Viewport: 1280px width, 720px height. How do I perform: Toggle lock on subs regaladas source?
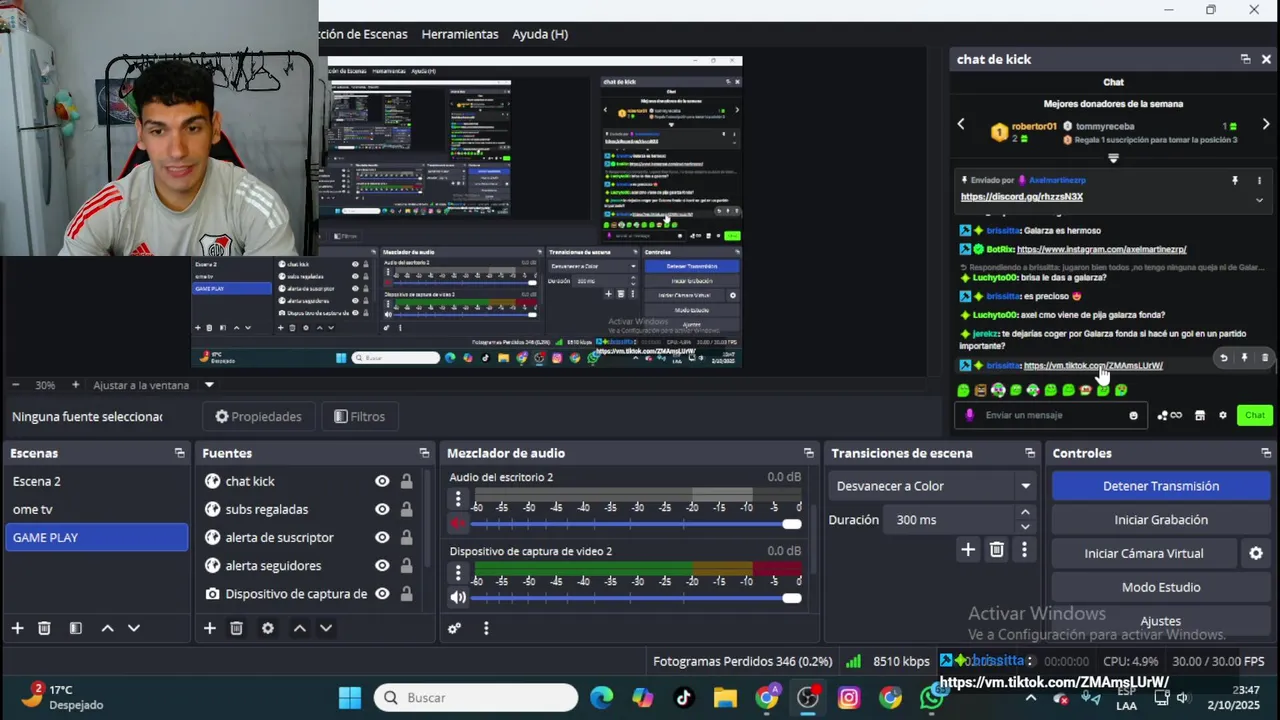(406, 509)
